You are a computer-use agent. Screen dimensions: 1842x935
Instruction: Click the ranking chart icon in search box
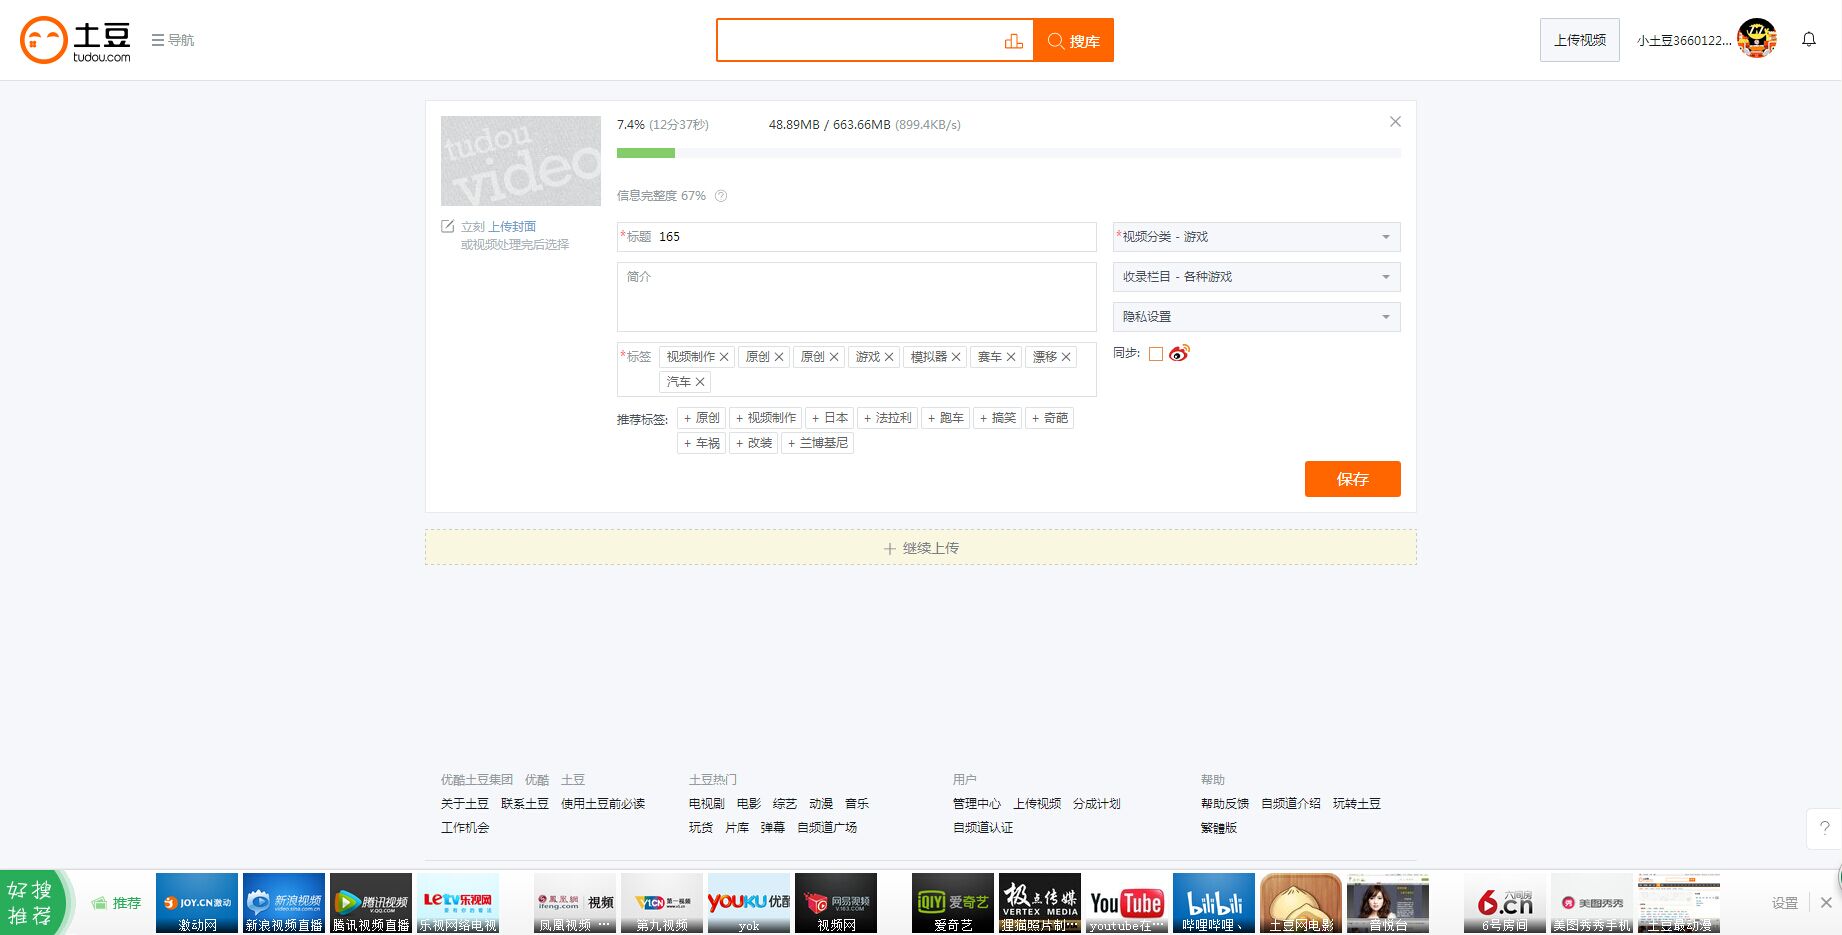click(x=1013, y=41)
